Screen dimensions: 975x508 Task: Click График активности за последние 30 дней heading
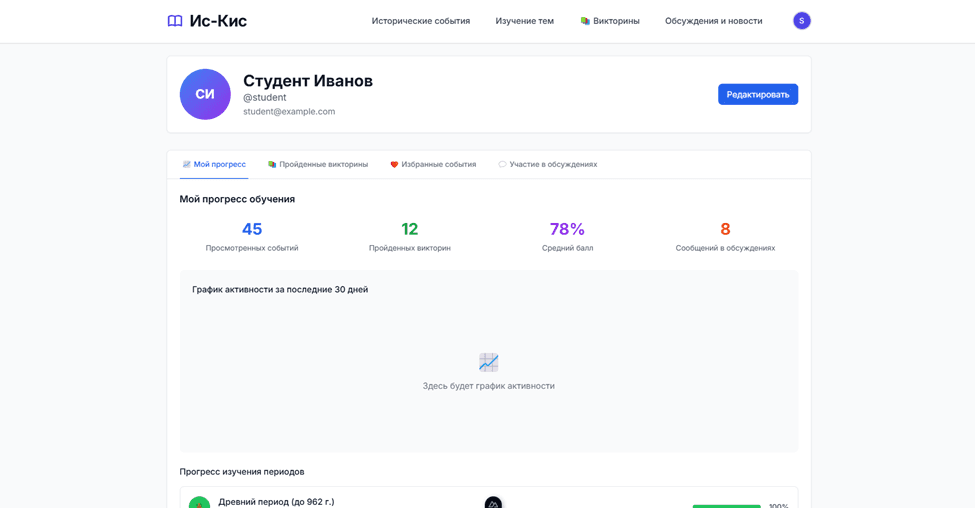(x=280, y=290)
